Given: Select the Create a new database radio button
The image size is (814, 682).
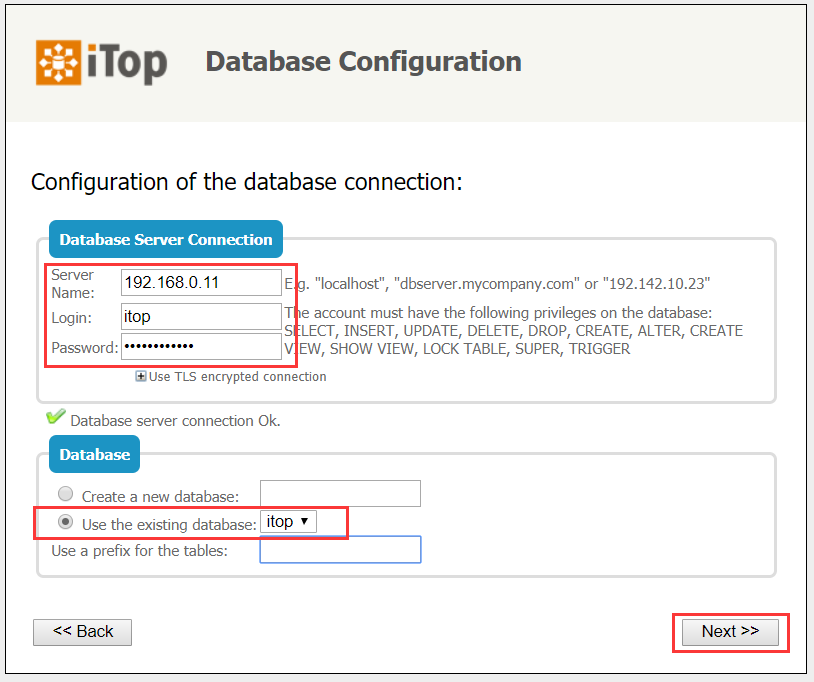Looking at the screenshot, I should [65, 494].
